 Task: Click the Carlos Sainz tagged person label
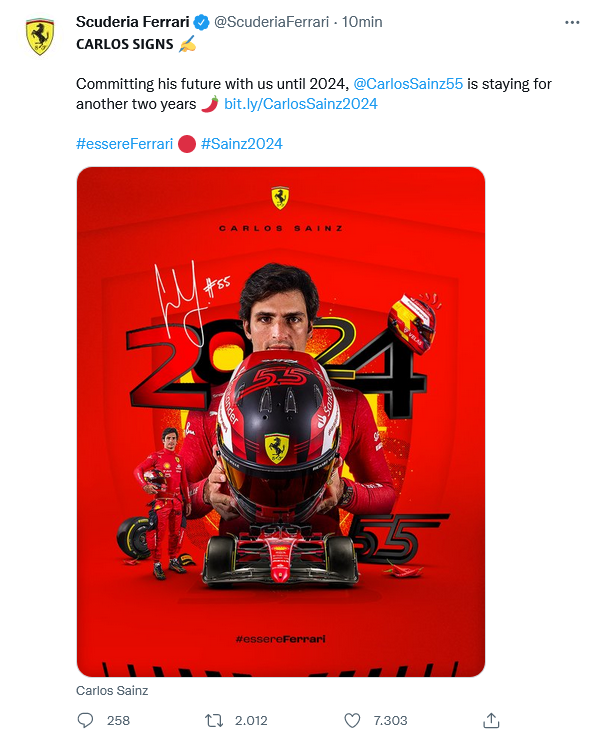[112, 690]
